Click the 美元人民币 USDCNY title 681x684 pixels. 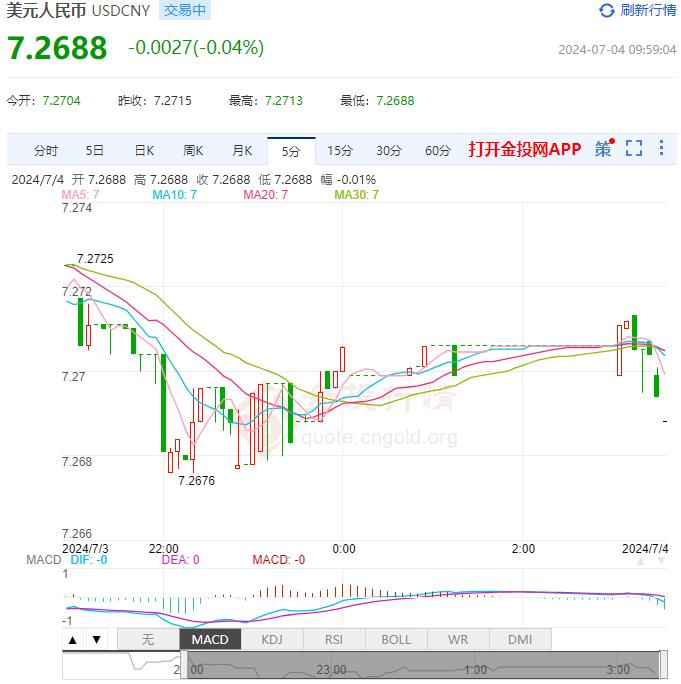pyautogui.click(x=79, y=10)
